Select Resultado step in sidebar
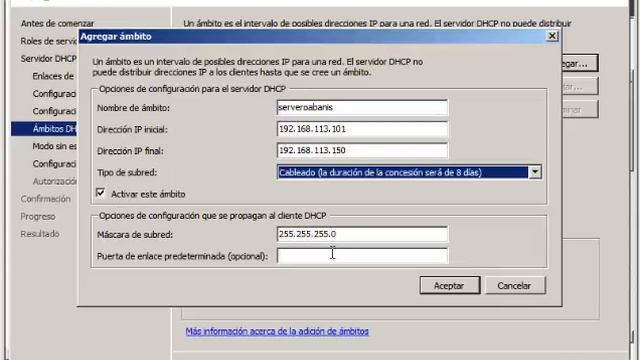Viewport: 640px width, 360px height. pos(40,234)
